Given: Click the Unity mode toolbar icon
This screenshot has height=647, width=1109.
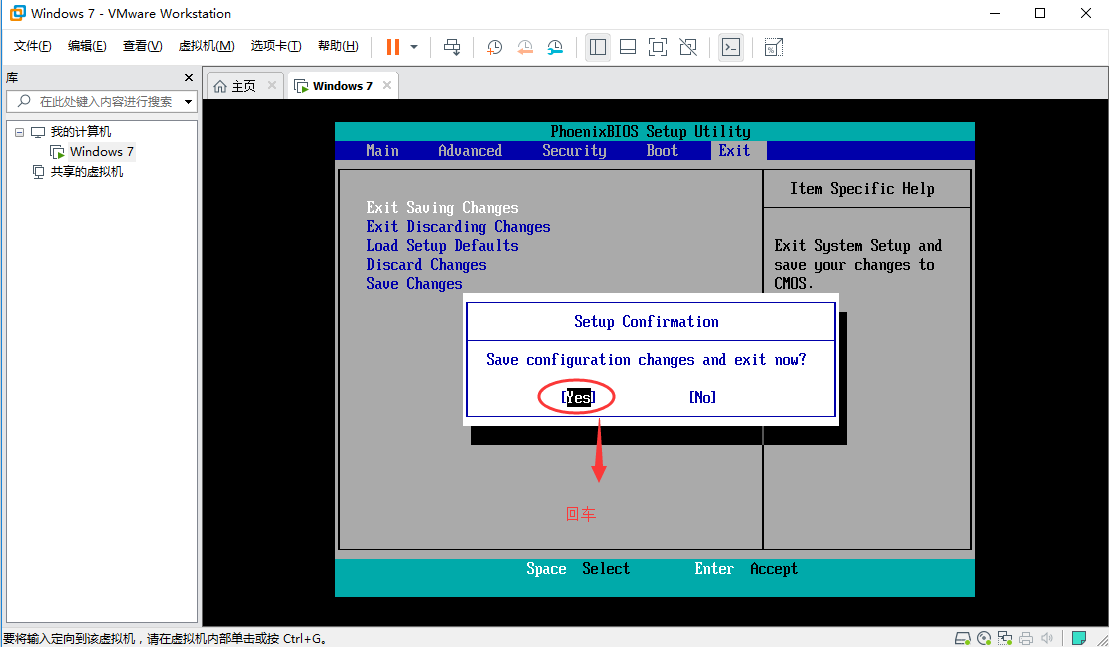Looking at the screenshot, I should point(688,47).
